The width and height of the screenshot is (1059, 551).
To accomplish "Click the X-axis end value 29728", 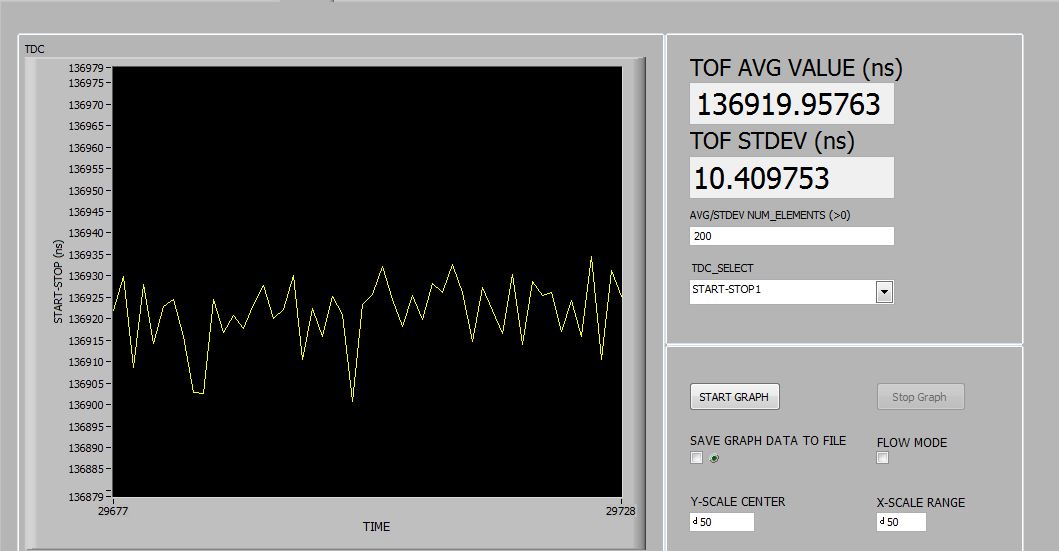I will coord(621,511).
